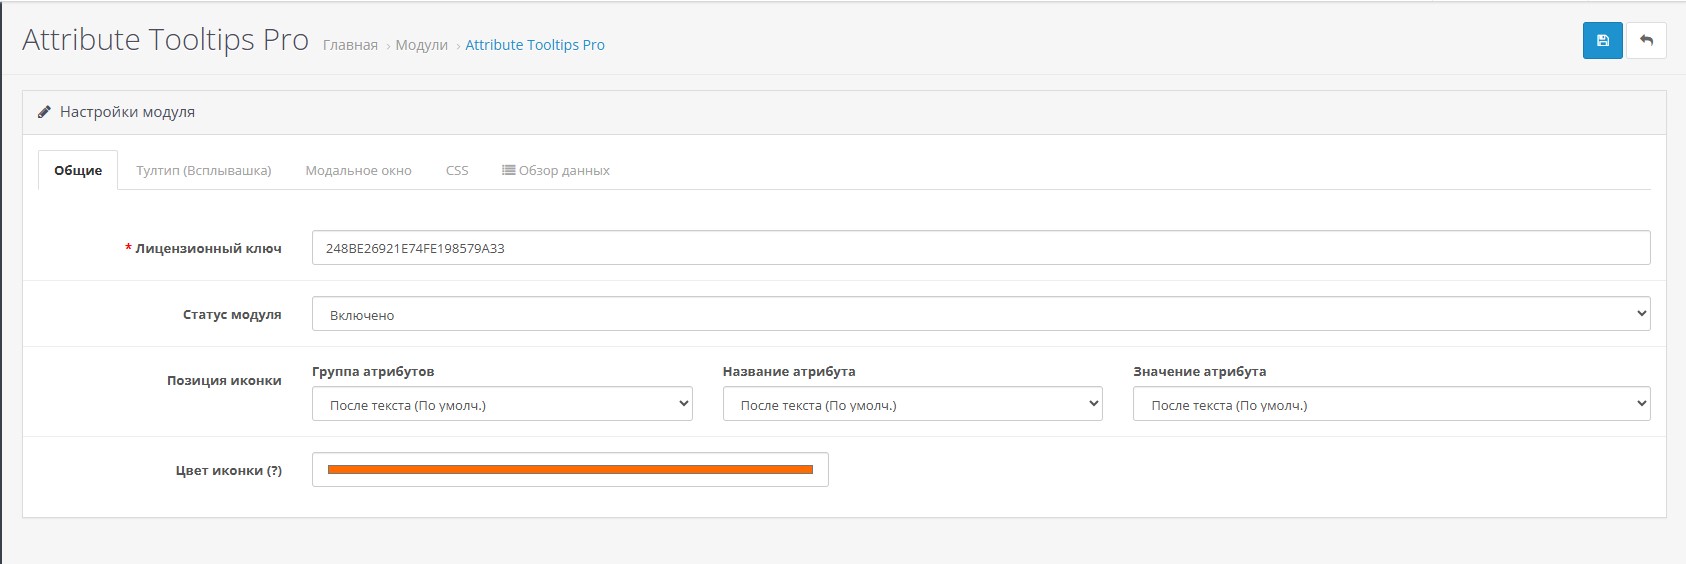Viewport: 1686px width, 564px height.
Task: Open the Статус модуля dropdown
Action: pyautogui.click(x=980, y=314)
